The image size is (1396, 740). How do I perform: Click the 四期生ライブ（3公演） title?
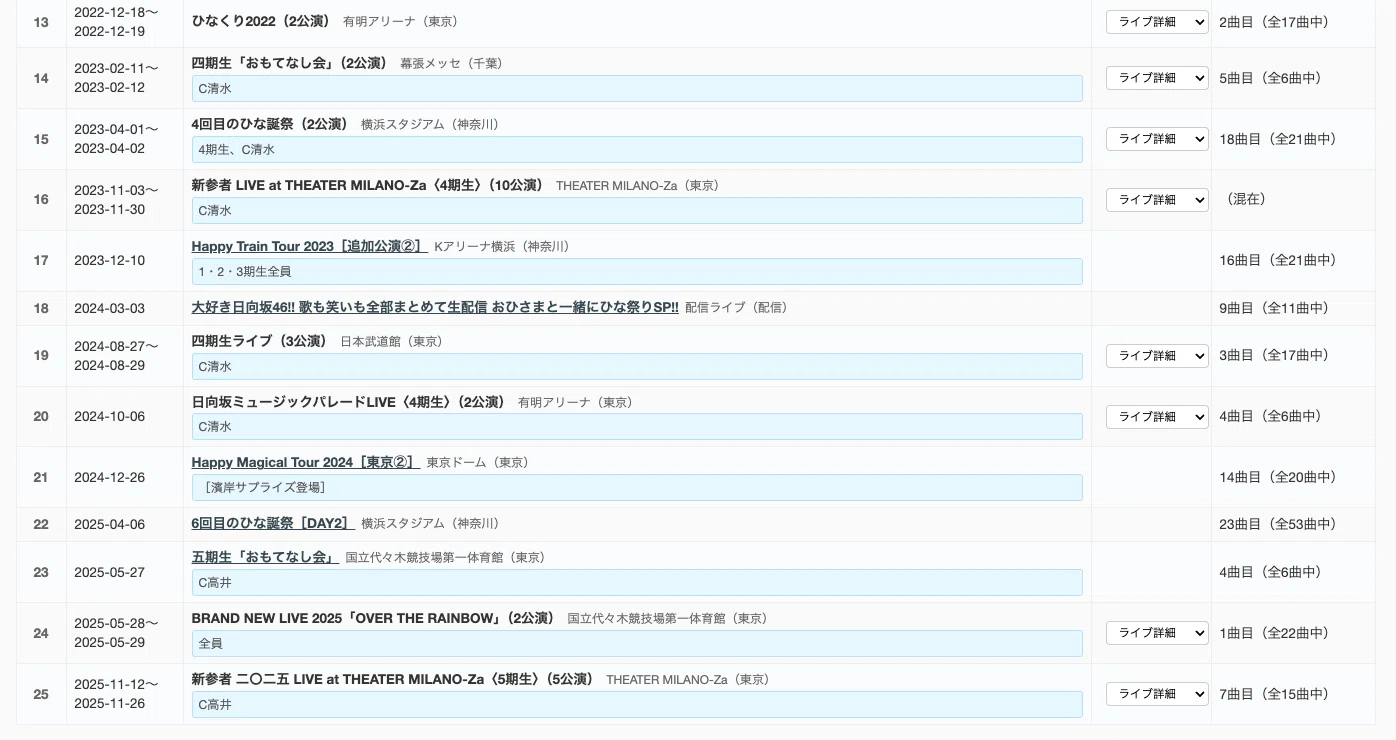[260, 341]
